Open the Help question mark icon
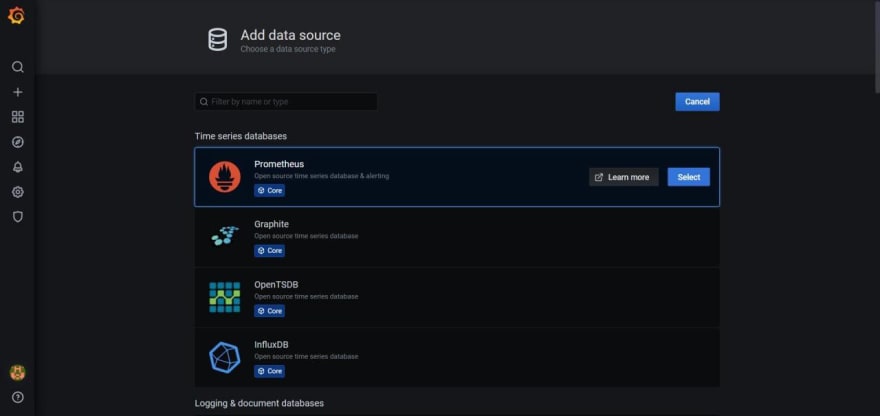 tap(17, 397)
